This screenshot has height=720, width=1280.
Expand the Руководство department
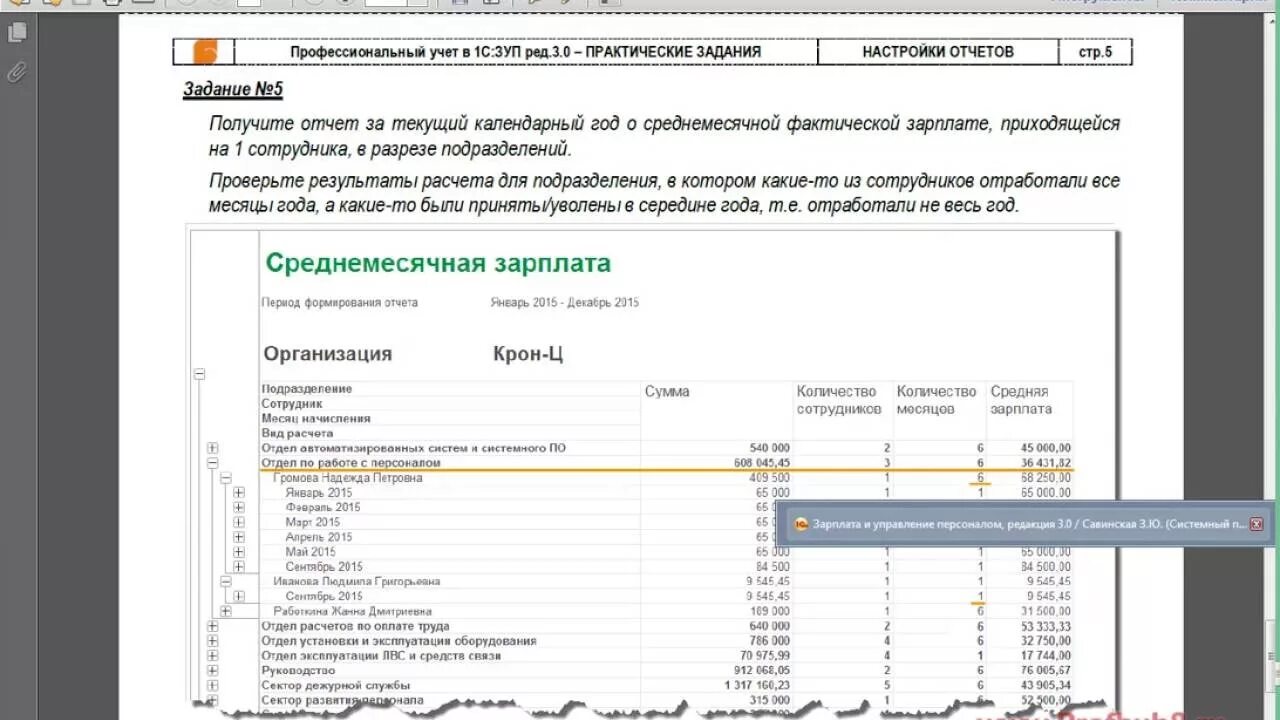coord(212,671)
